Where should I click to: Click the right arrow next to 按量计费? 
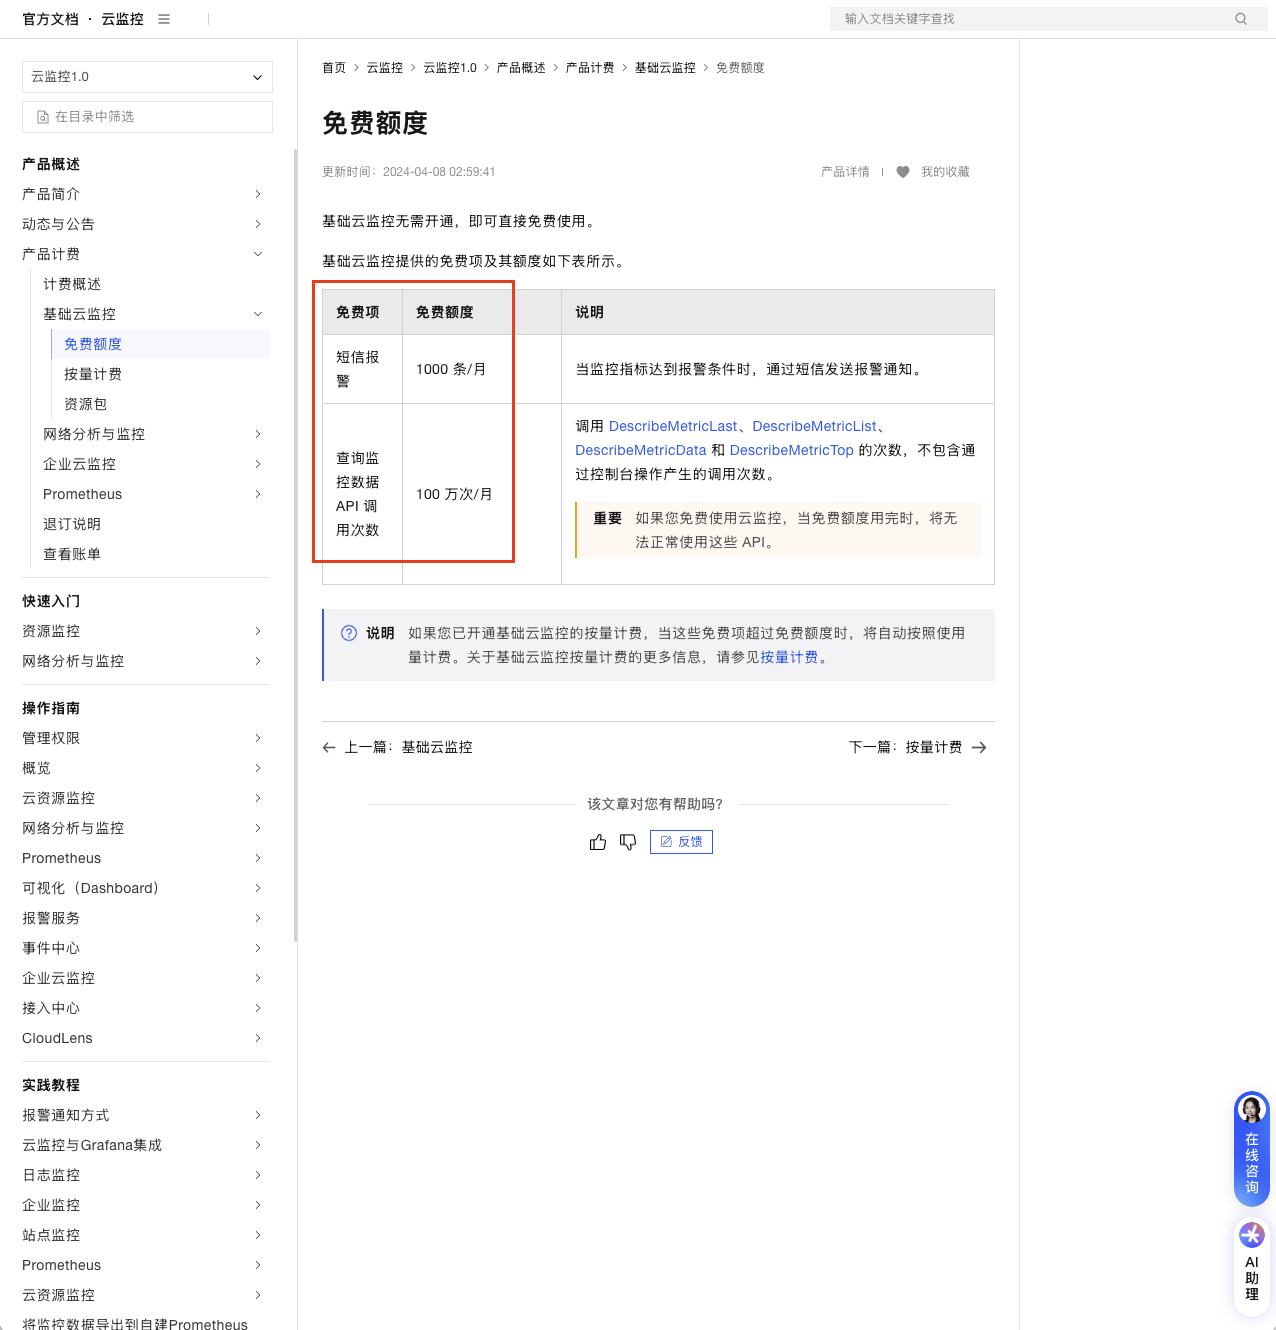click(979, 748)
